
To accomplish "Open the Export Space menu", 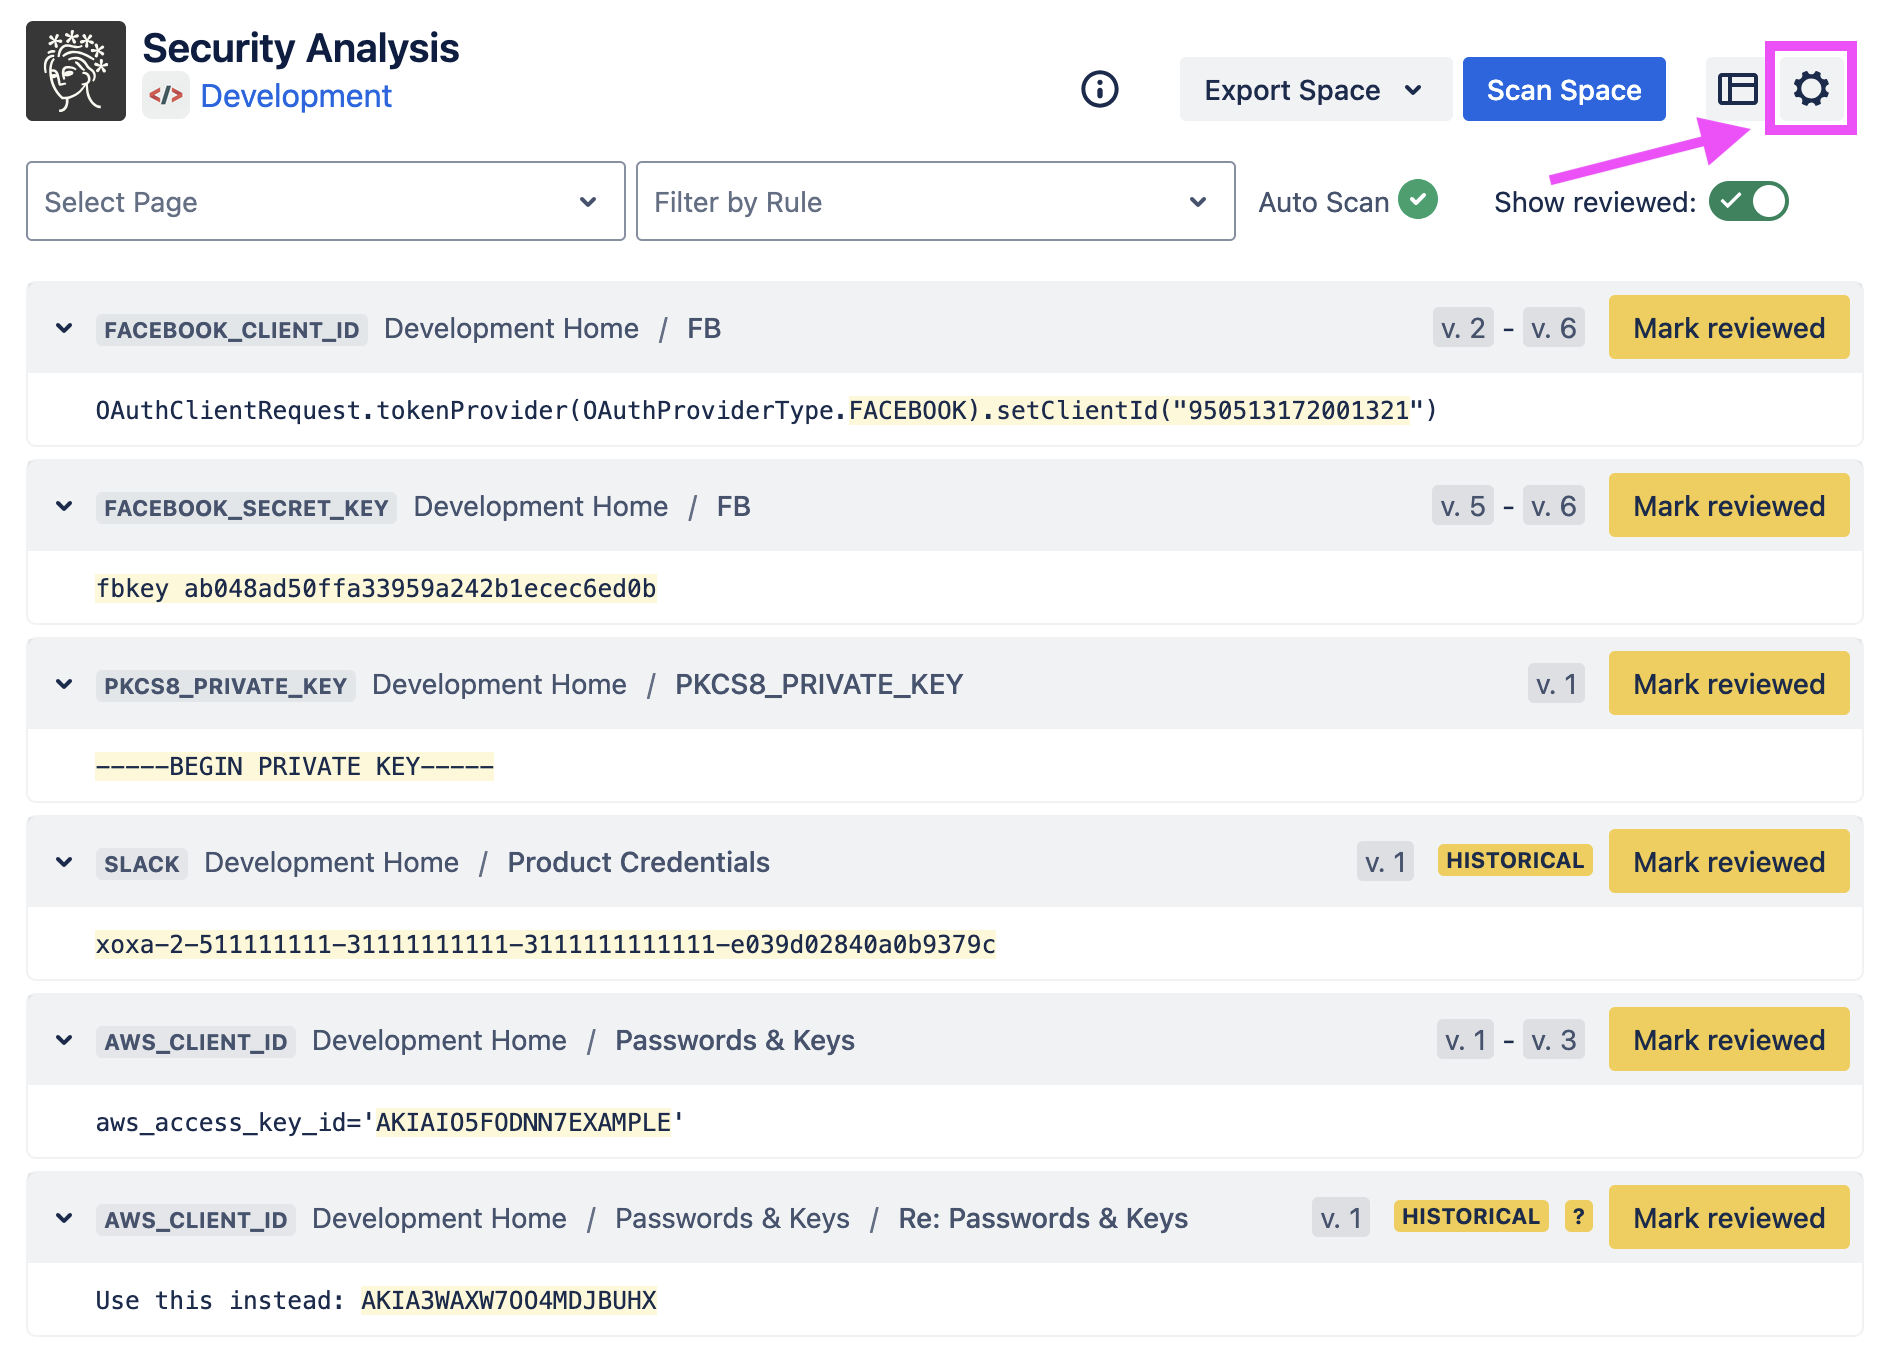I will click(1314, 90).
